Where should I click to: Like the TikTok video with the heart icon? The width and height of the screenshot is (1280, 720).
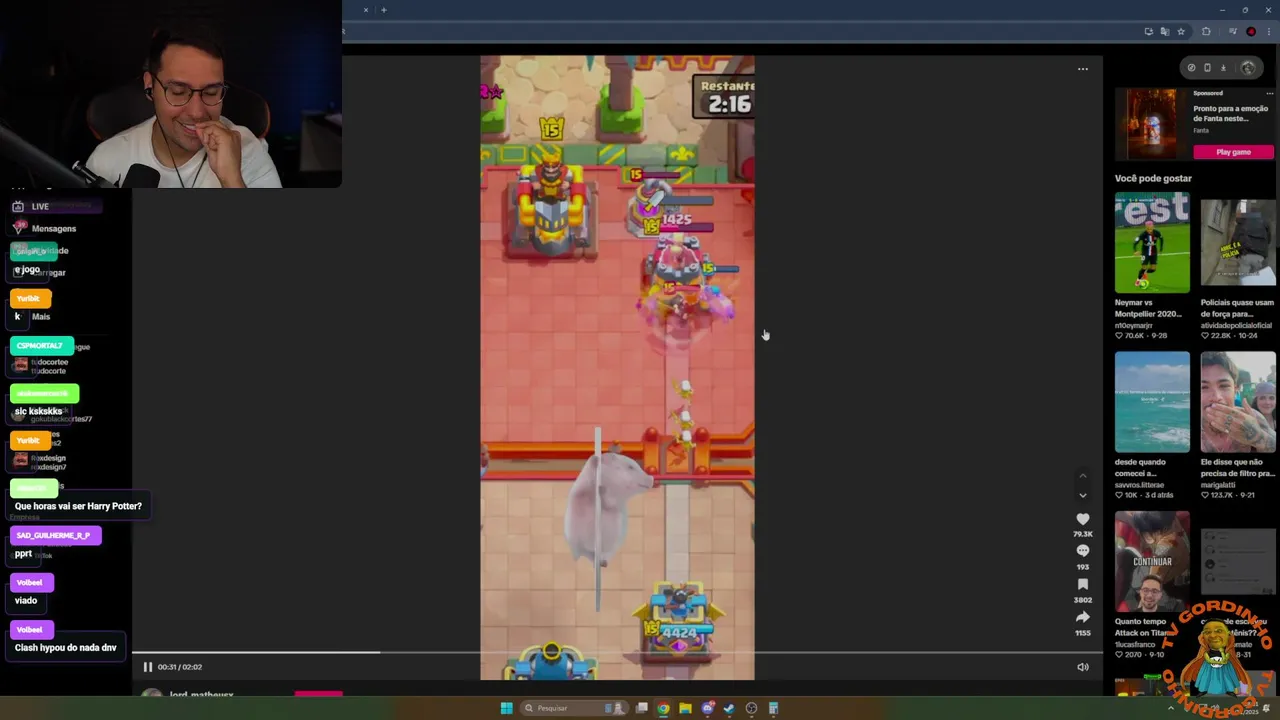tap(1082, 519)
